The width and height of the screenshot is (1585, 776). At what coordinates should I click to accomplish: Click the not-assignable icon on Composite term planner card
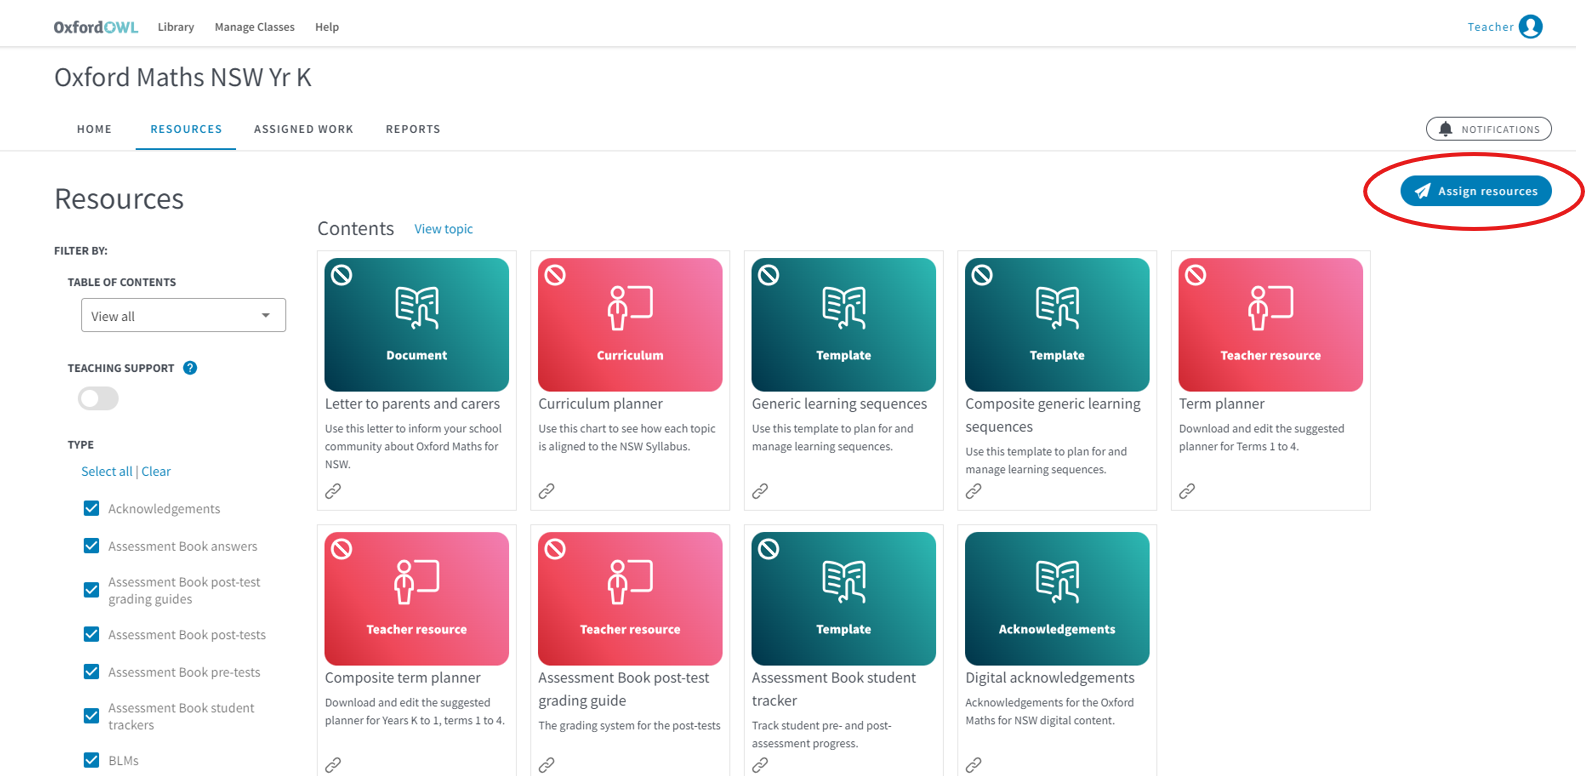pyautogui.click(x=342, y=549)
